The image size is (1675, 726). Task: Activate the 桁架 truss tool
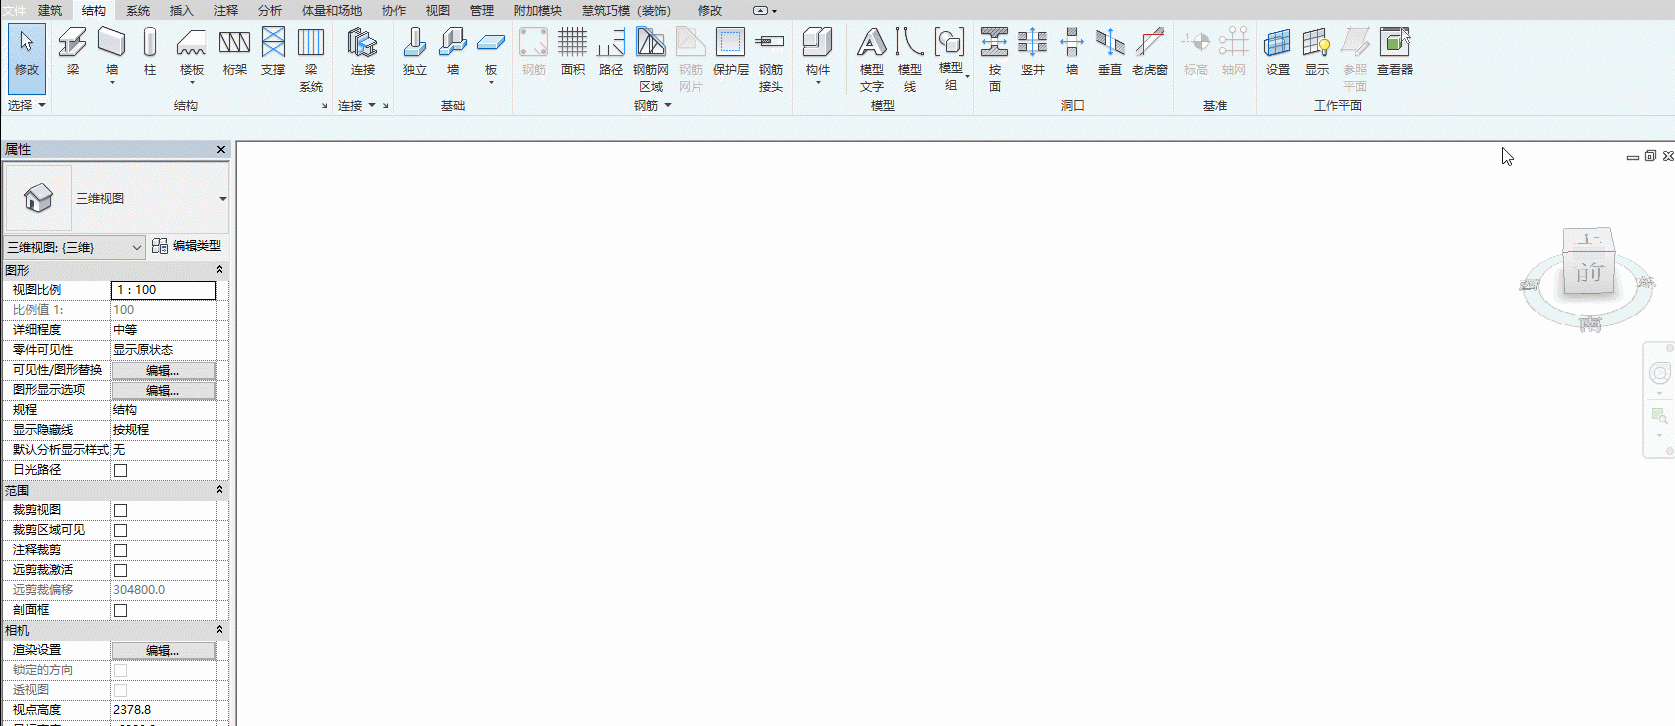point(235,53)
